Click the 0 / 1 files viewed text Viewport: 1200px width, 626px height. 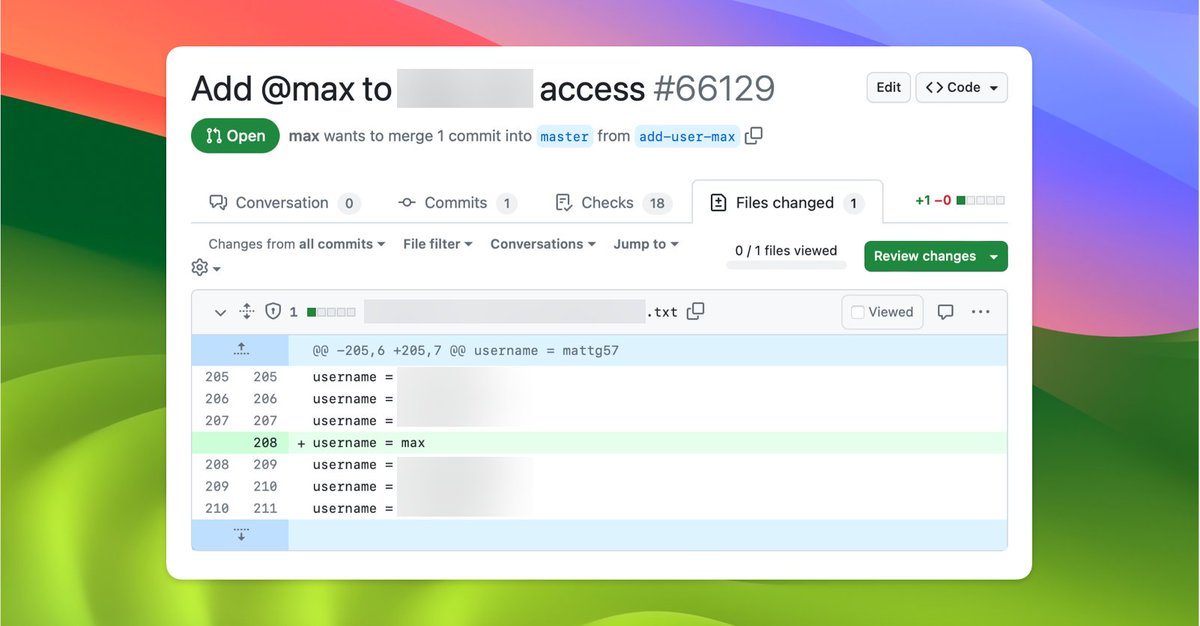[x=786, y=251]
